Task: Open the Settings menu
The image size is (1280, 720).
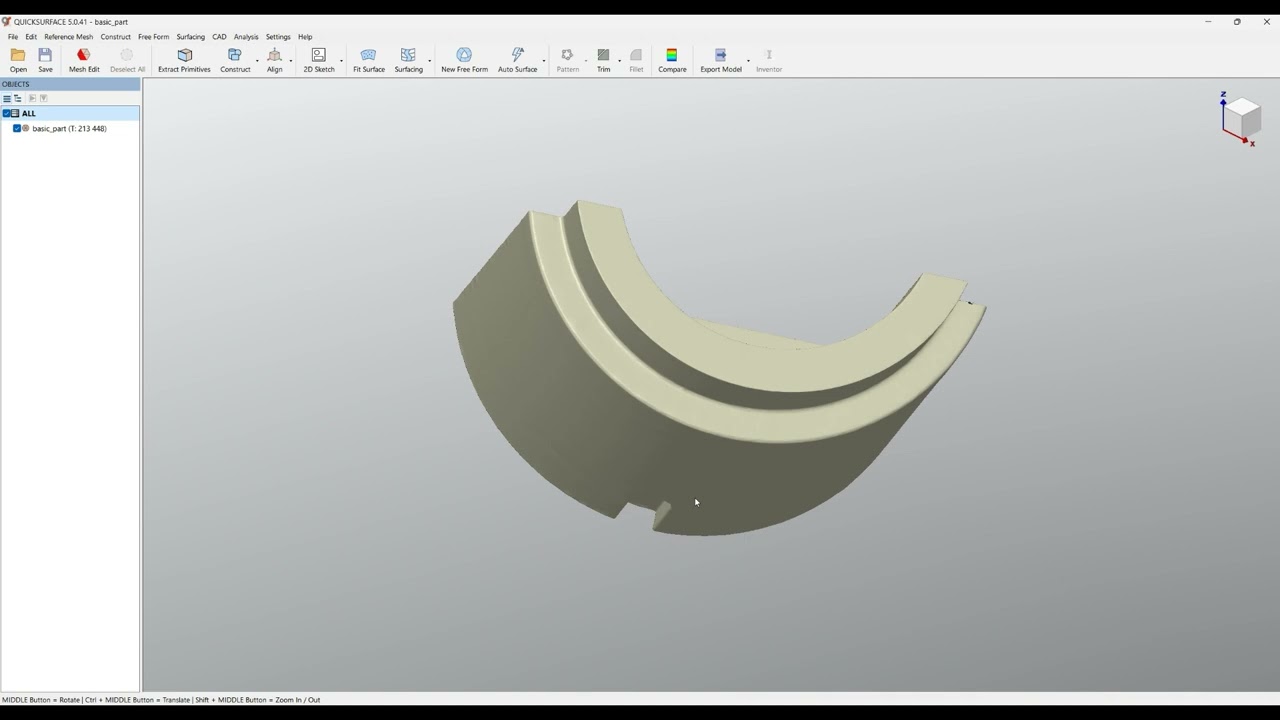Action: (x=278, y=37)
